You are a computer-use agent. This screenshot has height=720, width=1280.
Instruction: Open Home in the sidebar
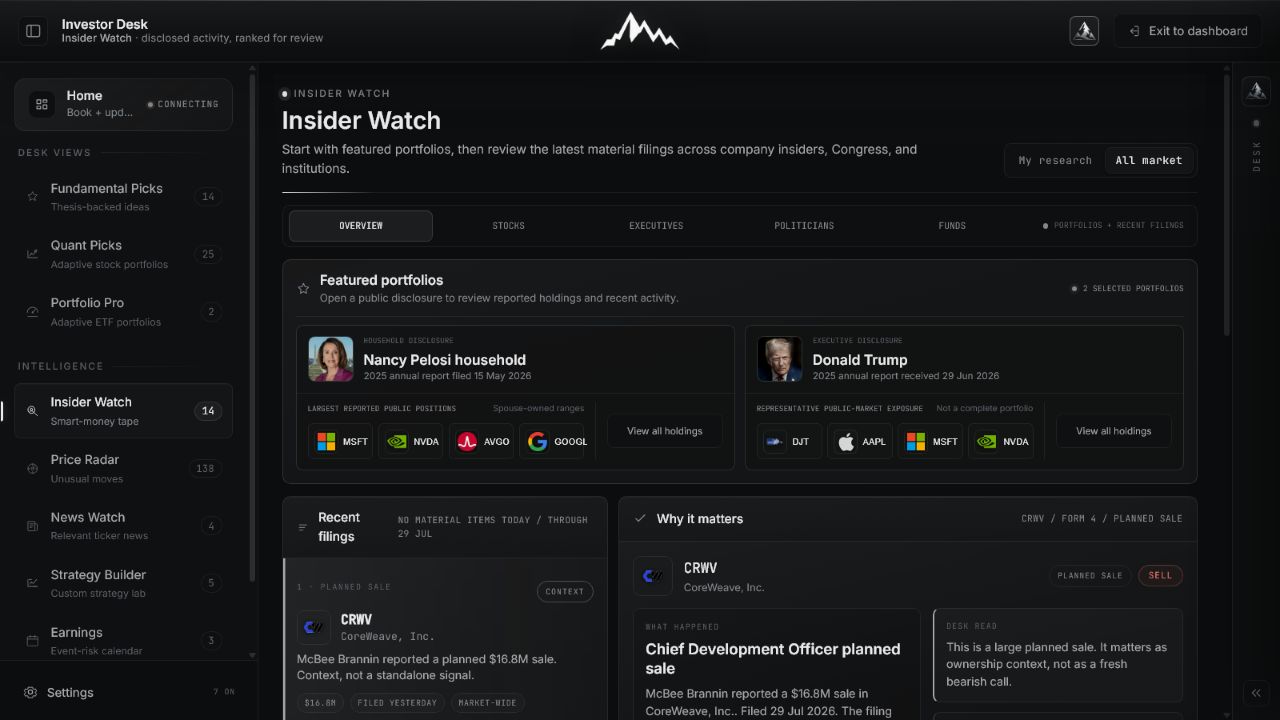tap(123, 104)
